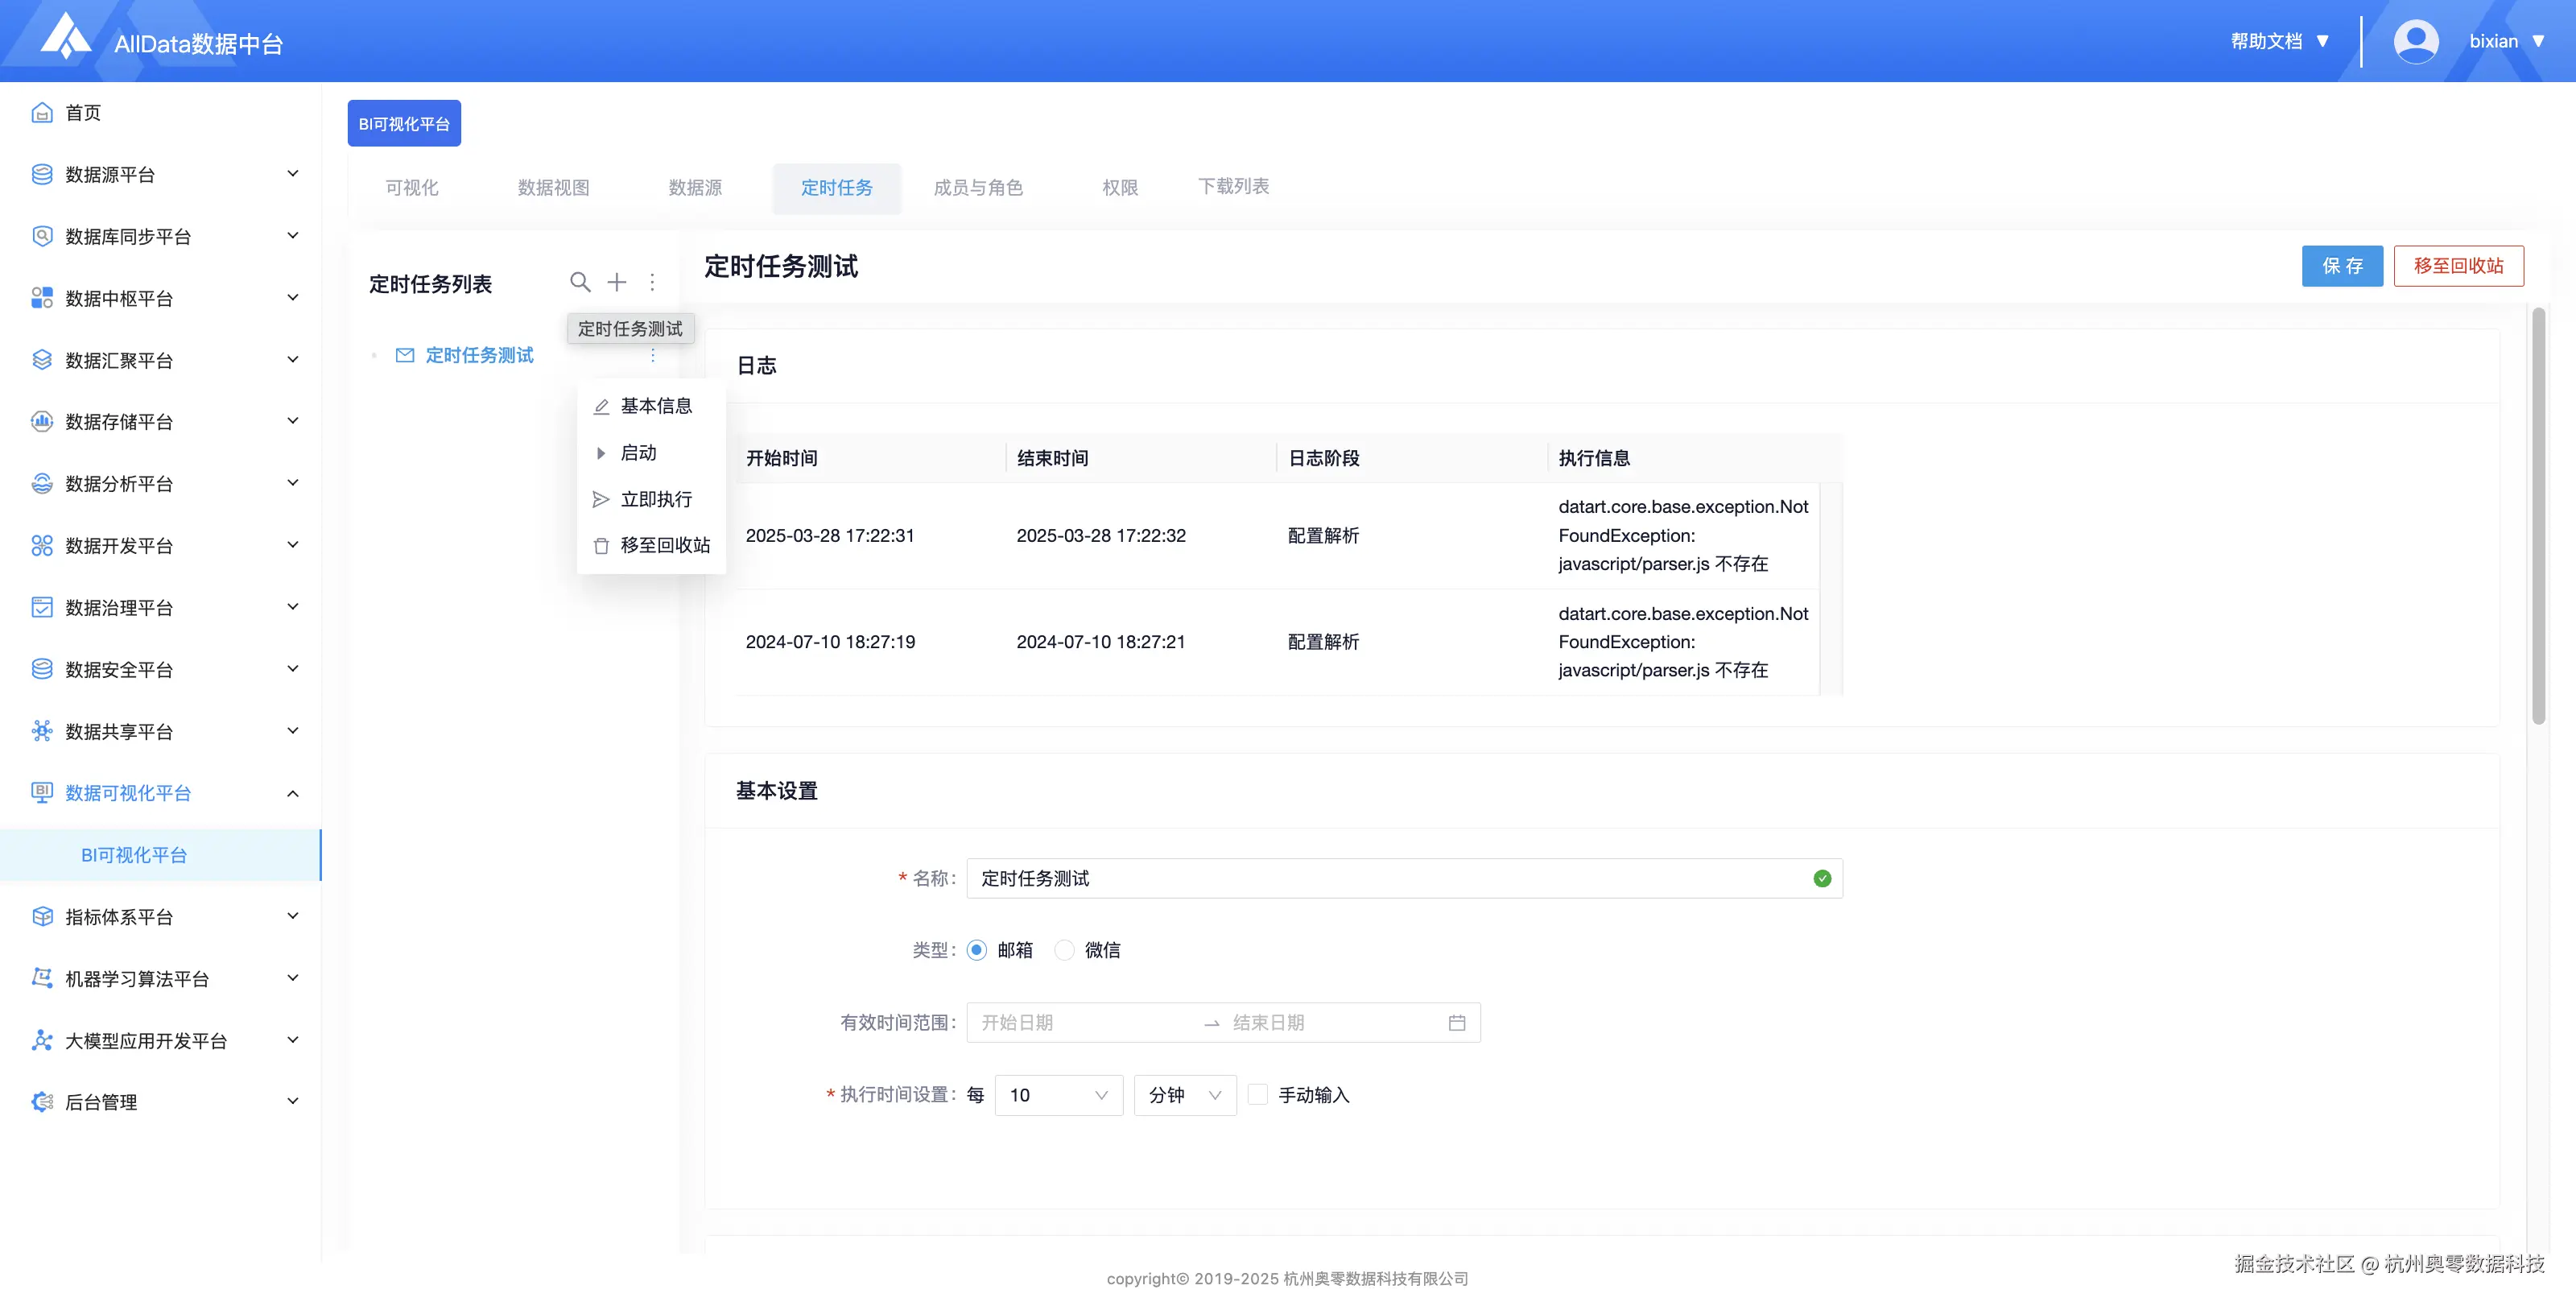Select the 邮箱 radio button
The image size is (2576, 1306).
pyautogui.click(x=977, y=949)
